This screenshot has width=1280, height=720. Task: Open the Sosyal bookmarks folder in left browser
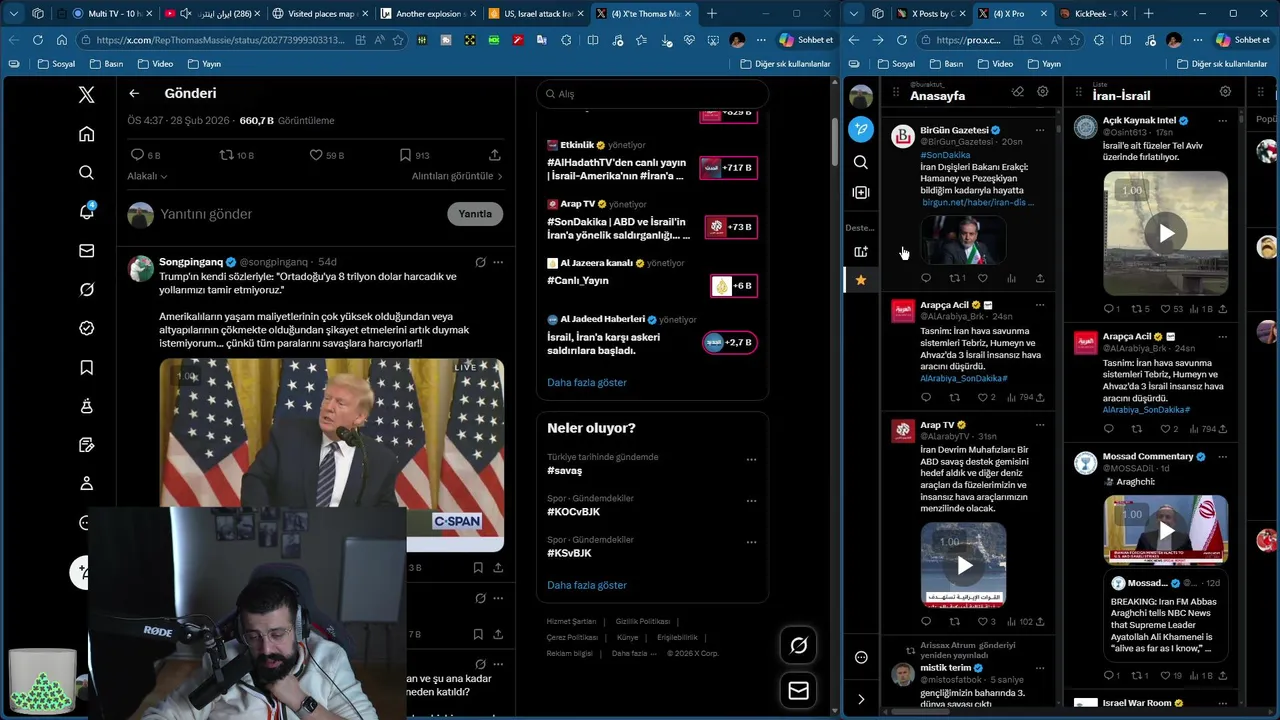(57, 64)
